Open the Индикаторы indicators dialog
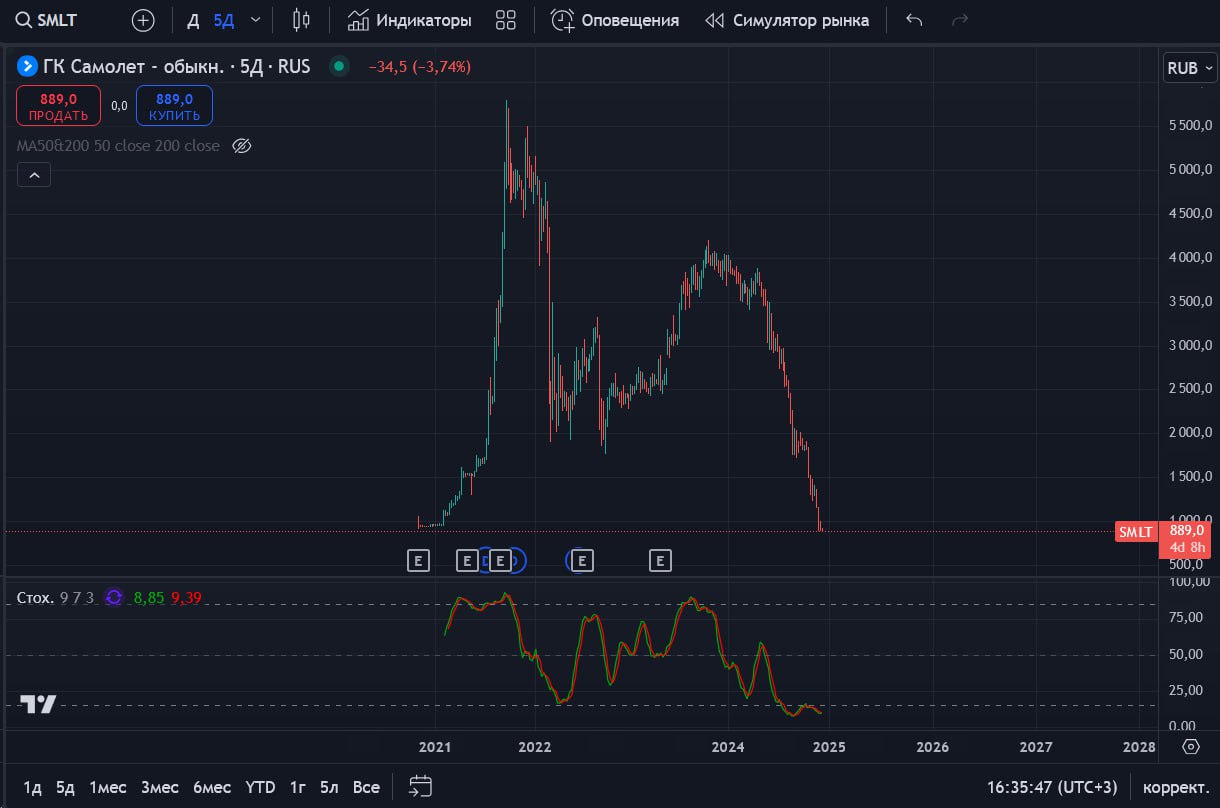Image resolution: width=1220 pixels, height=808 pixels. point(409,20)
